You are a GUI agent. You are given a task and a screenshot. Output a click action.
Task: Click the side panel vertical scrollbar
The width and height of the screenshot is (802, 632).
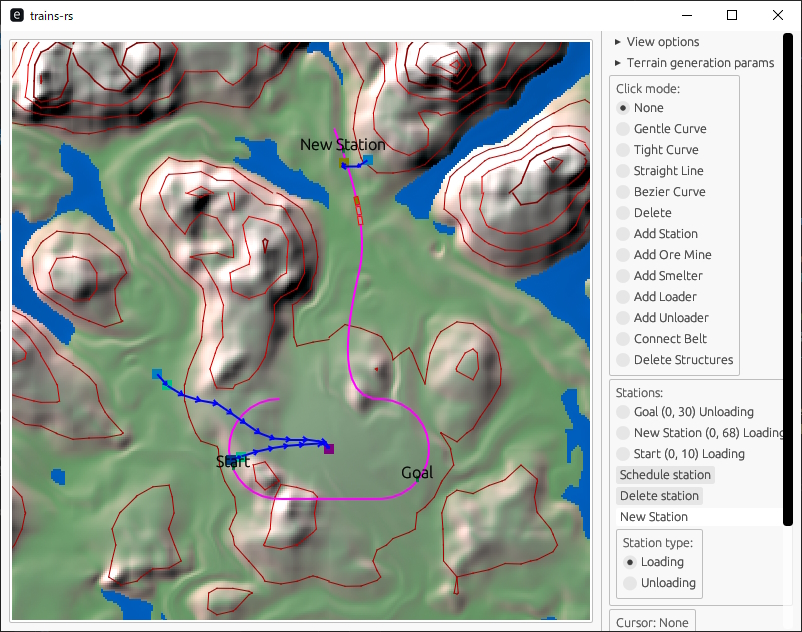(x=788, y=279)
